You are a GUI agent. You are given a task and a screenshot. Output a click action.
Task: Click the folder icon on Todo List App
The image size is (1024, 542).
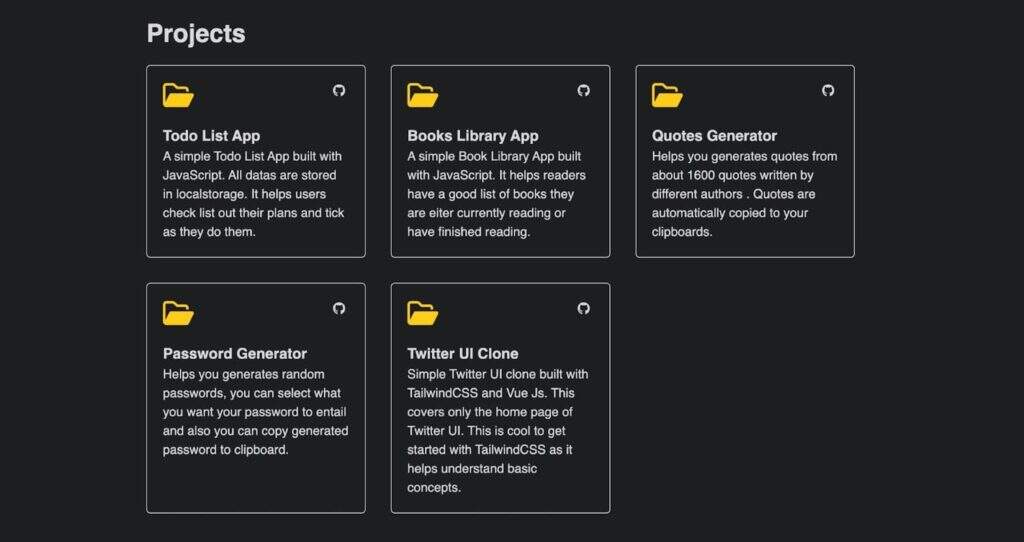tap(178, 95)
